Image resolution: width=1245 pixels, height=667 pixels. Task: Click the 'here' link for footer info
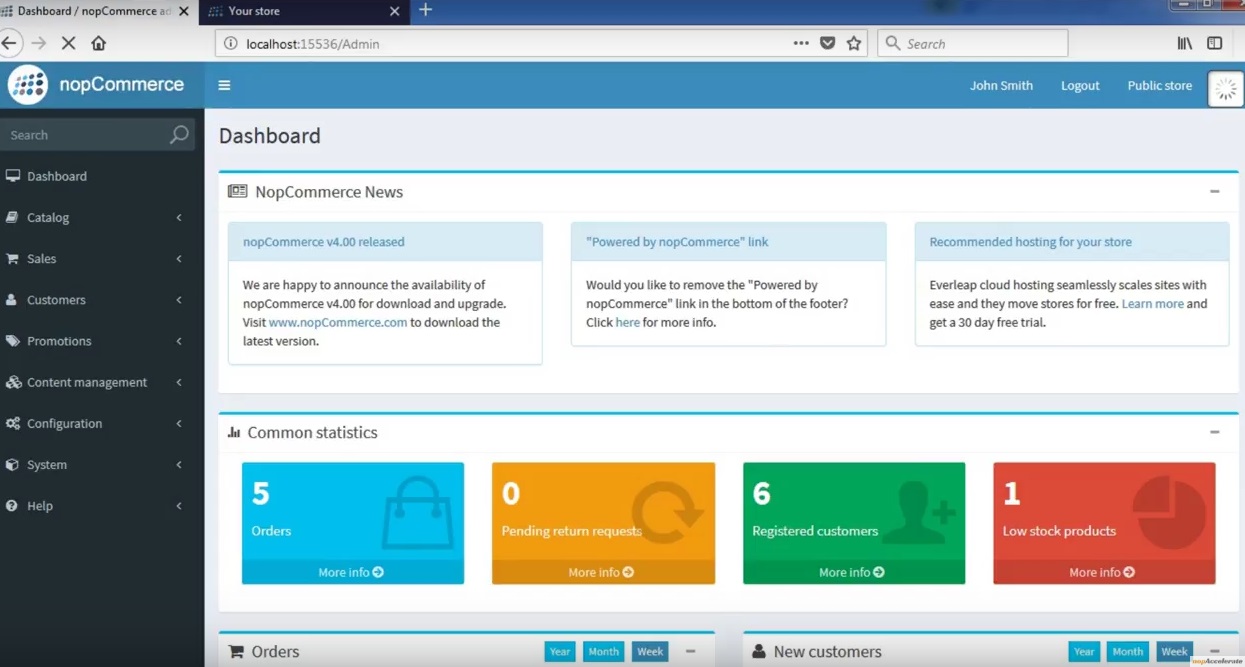pos(627,322)
